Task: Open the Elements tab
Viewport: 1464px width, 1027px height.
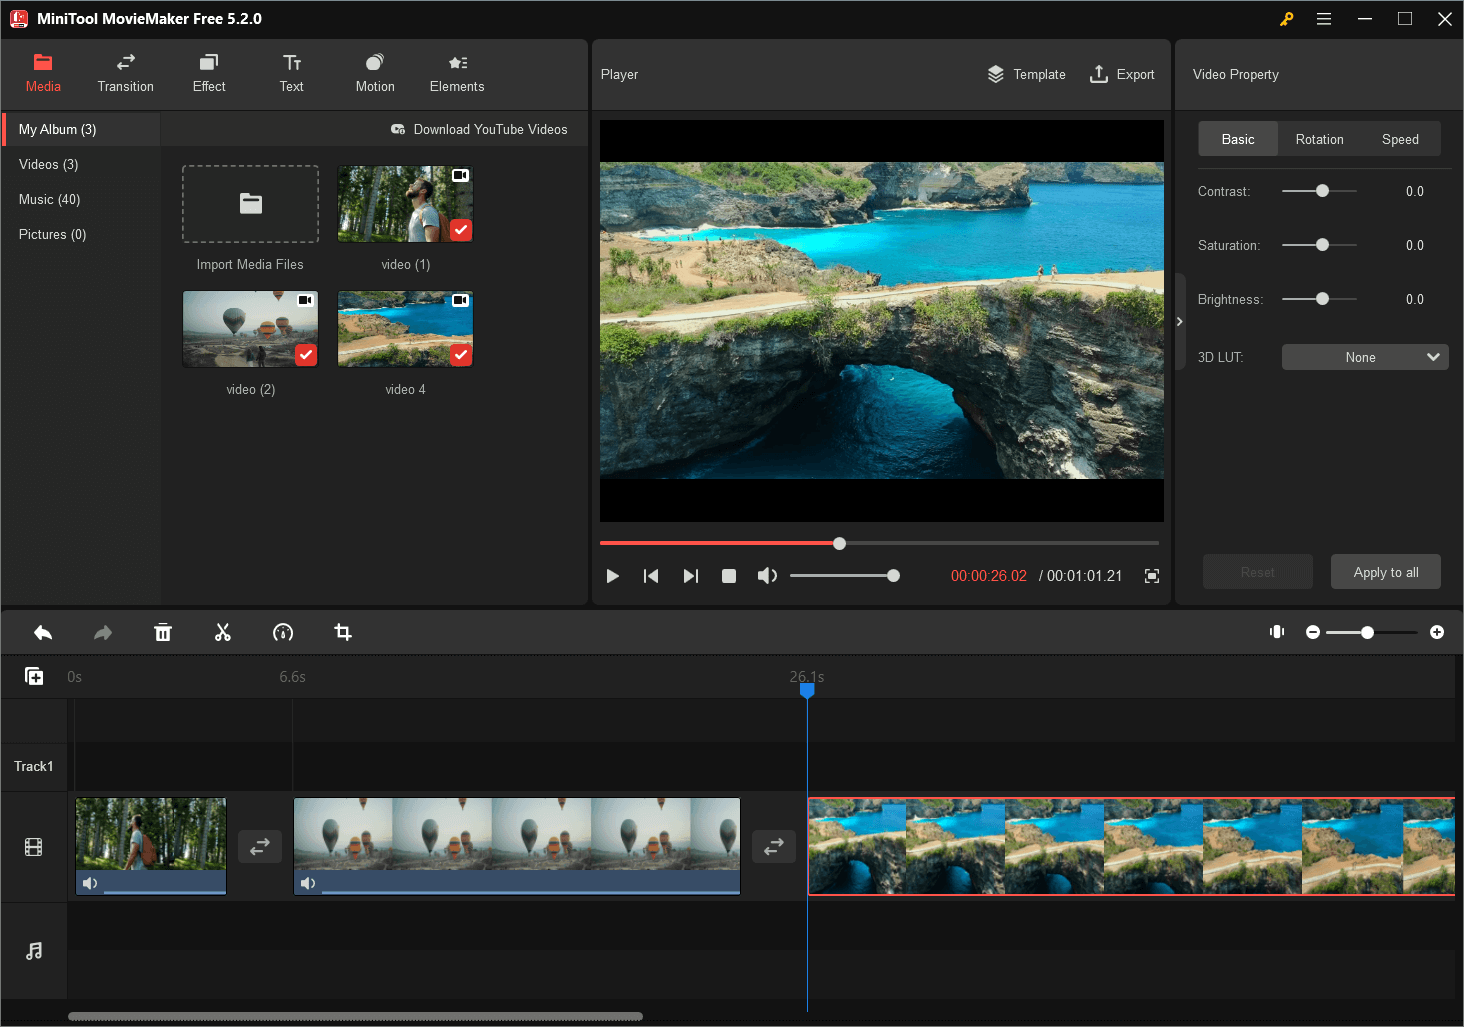Action: click(x=457, y=74)
